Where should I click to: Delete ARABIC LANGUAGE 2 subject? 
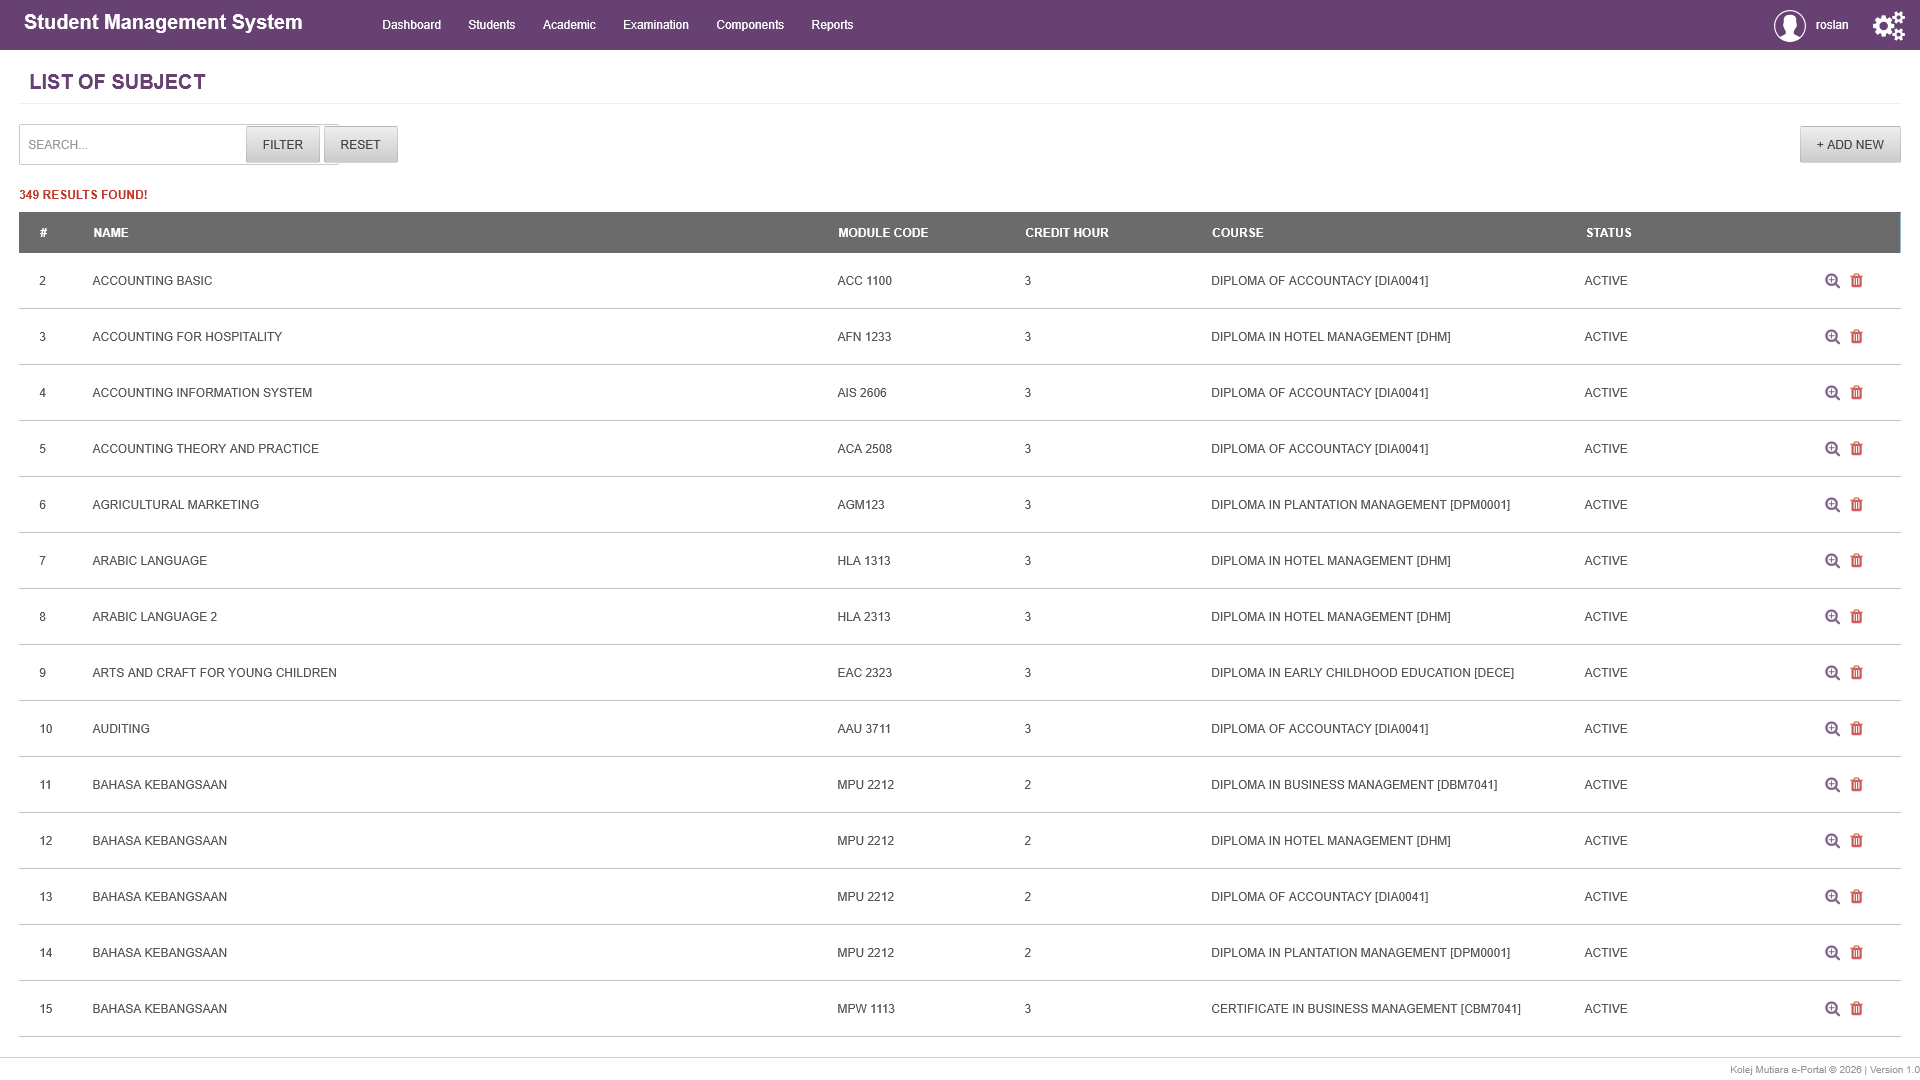coord(1856,617)
